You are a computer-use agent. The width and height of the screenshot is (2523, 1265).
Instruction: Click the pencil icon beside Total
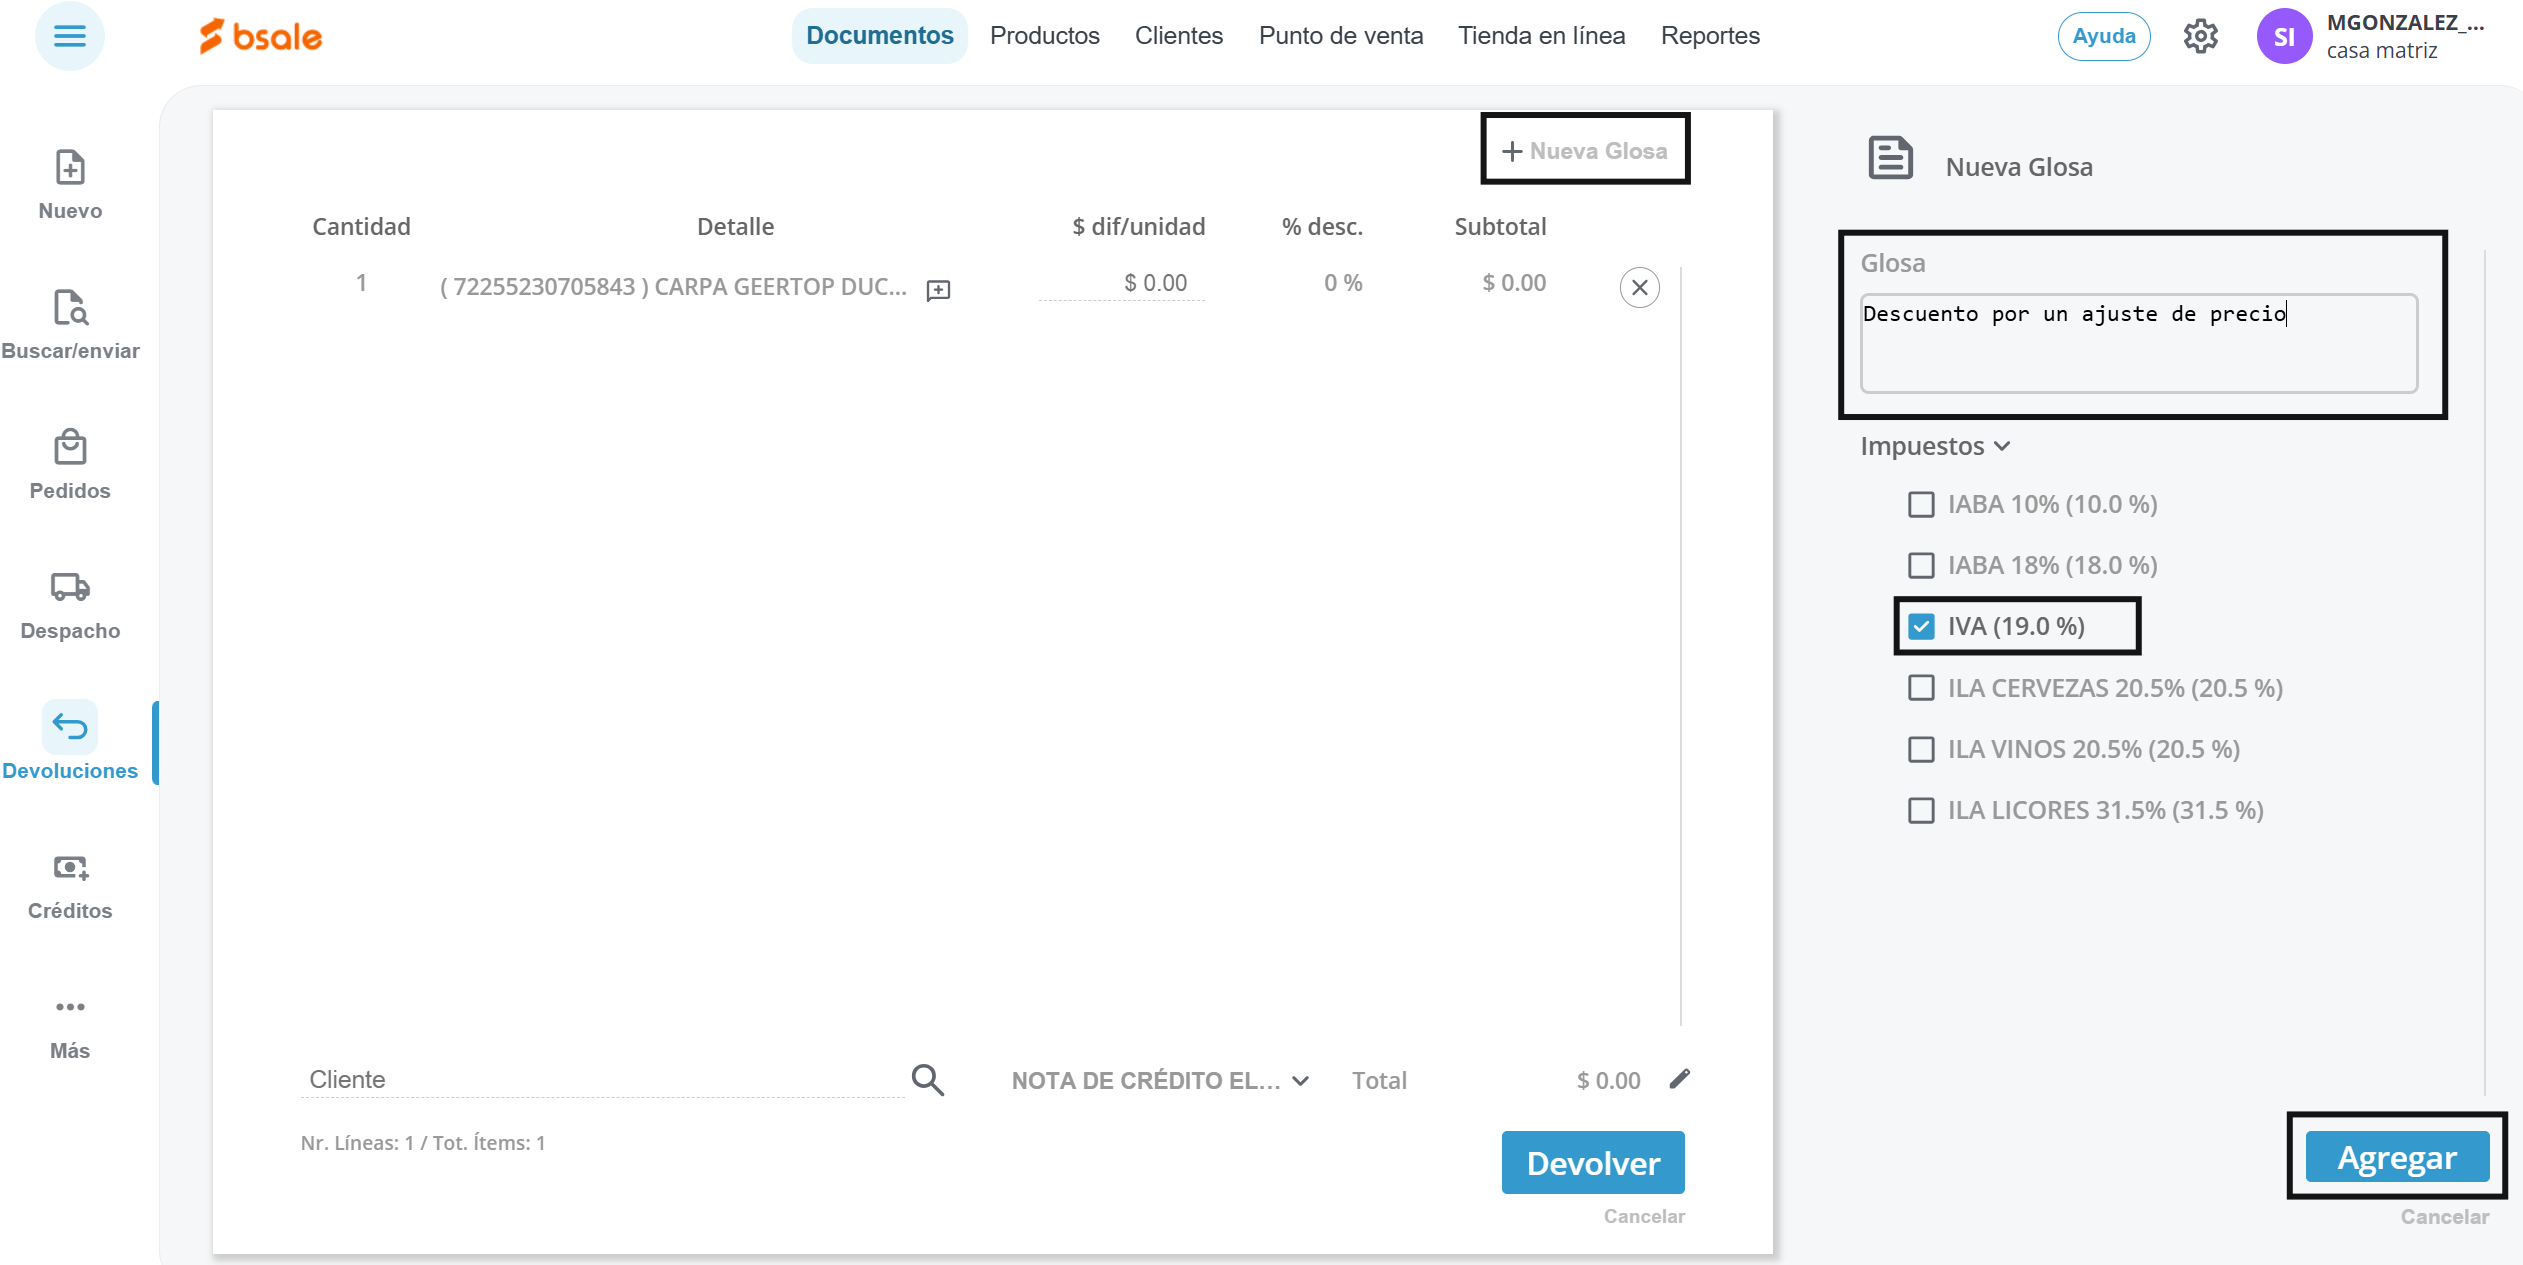[1680, 1079]
